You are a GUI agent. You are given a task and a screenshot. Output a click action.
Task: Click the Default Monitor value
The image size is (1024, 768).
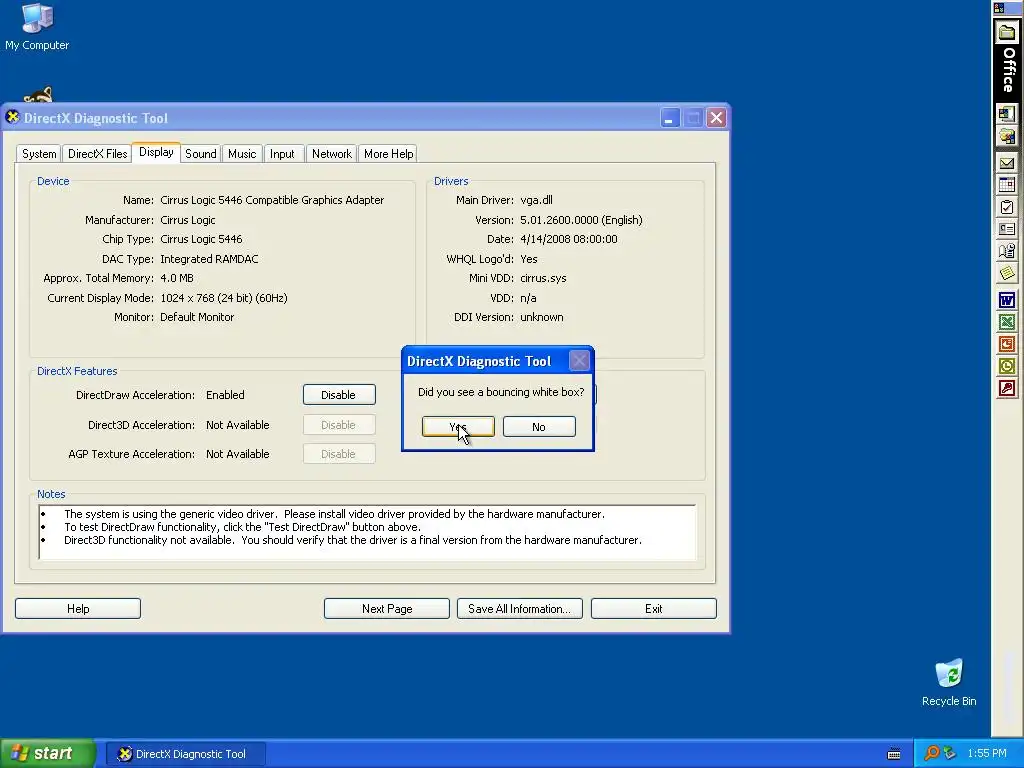[197, 317]
